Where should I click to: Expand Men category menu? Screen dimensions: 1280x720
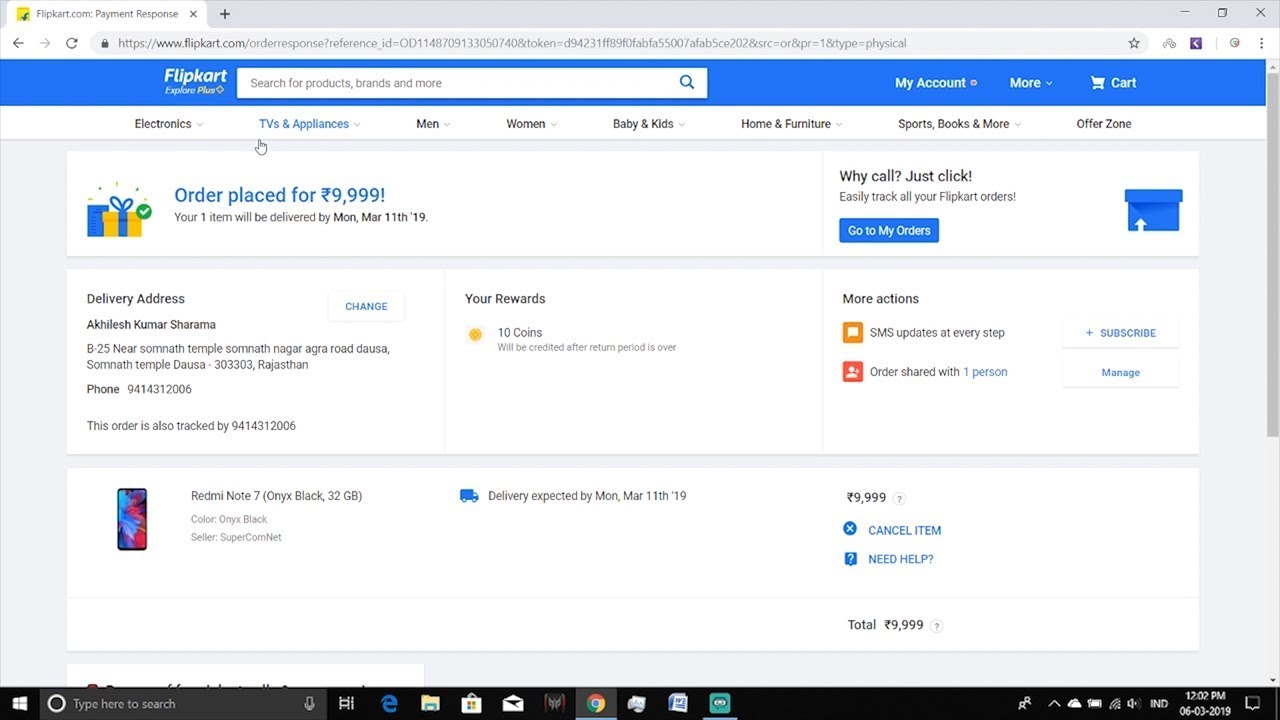tap(433, 124)
